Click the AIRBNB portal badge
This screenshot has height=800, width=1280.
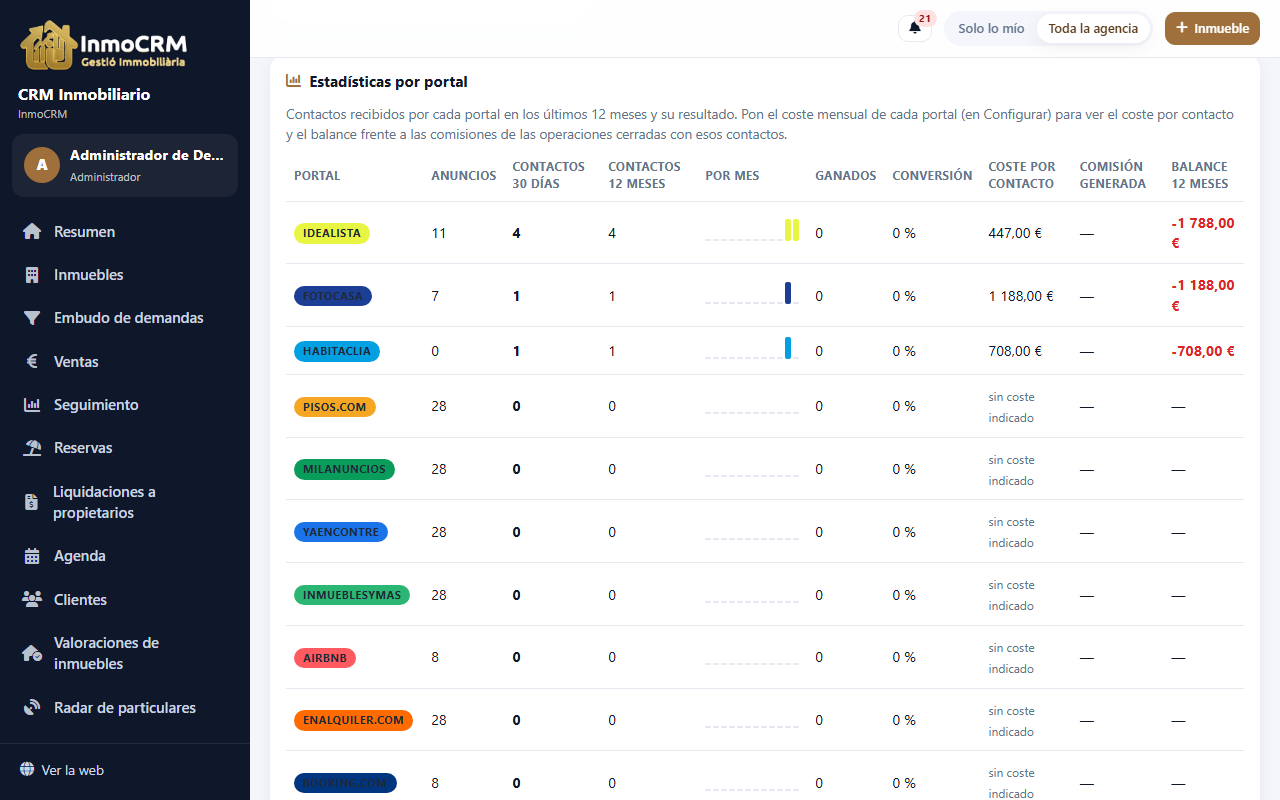pos(325,658)
